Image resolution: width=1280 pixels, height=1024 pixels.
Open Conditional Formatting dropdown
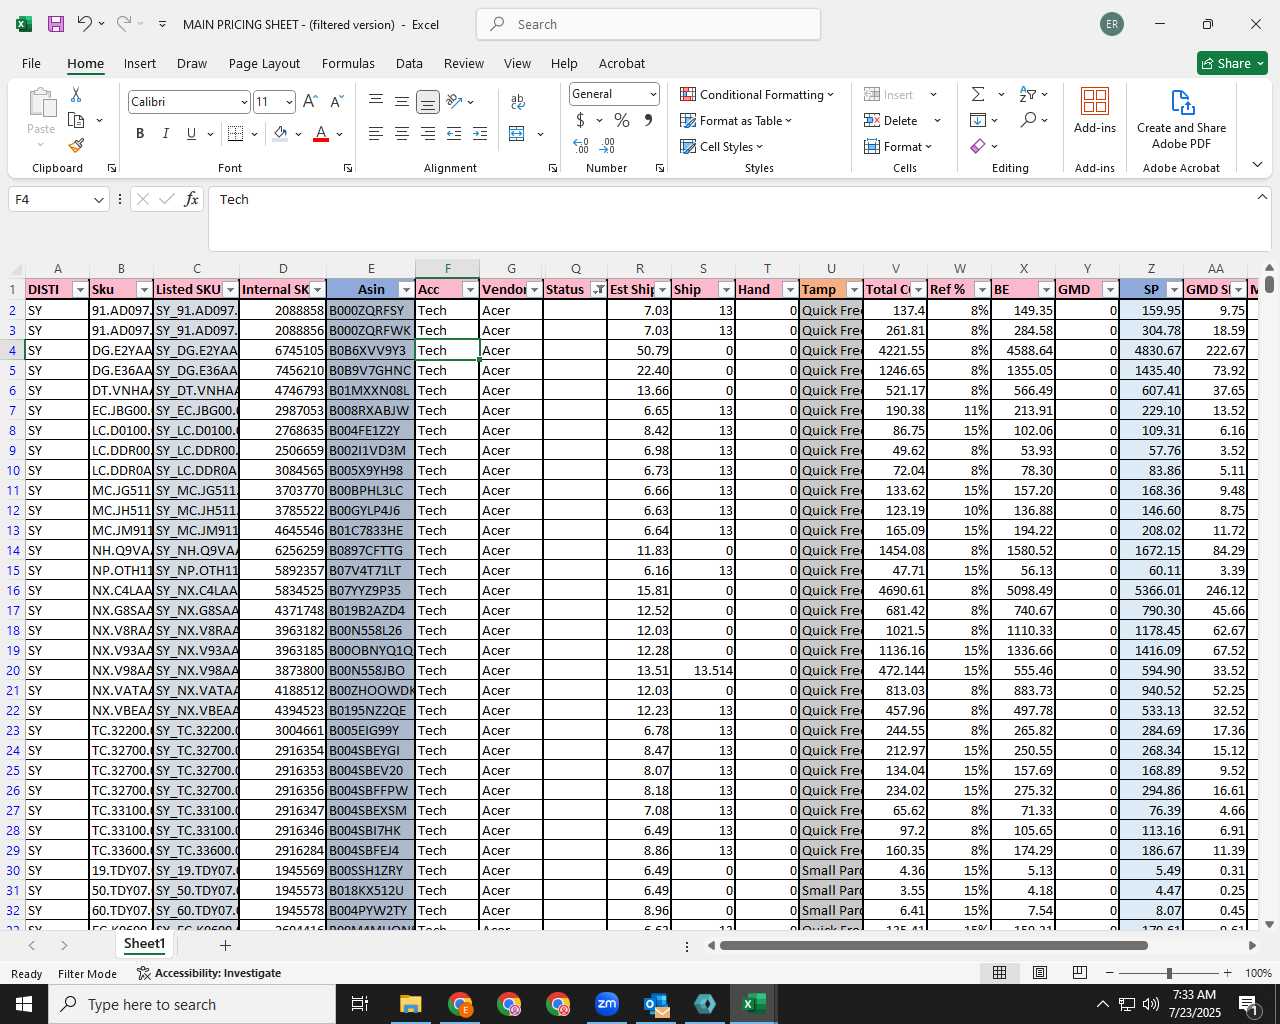(x=757, y=94)
